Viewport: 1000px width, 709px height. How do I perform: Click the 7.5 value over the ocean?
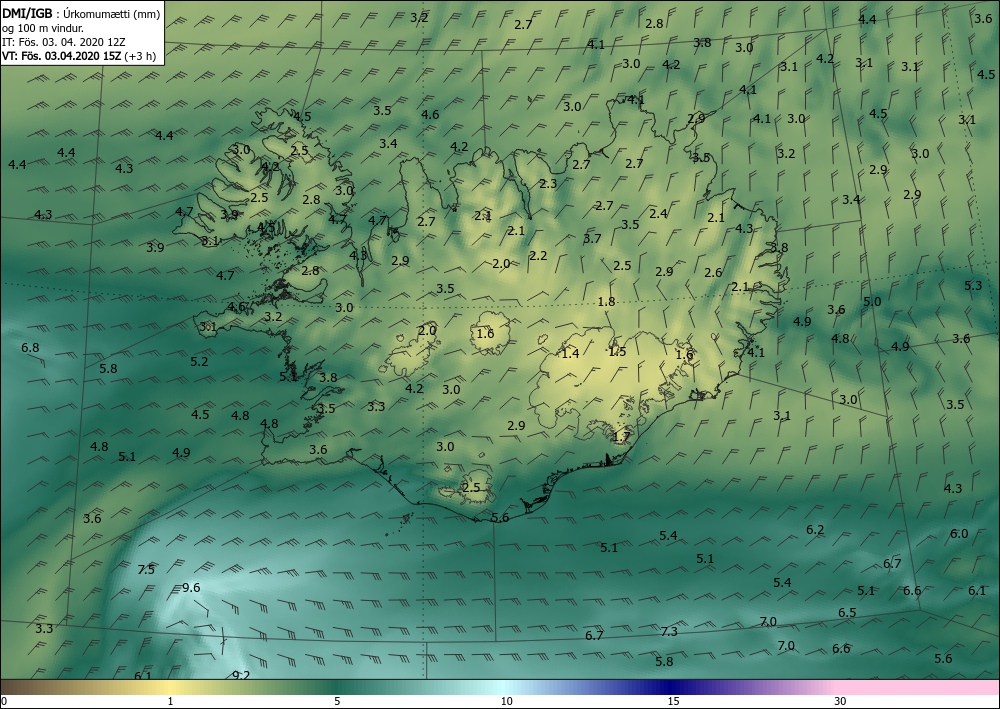click(x=146, y=569)
